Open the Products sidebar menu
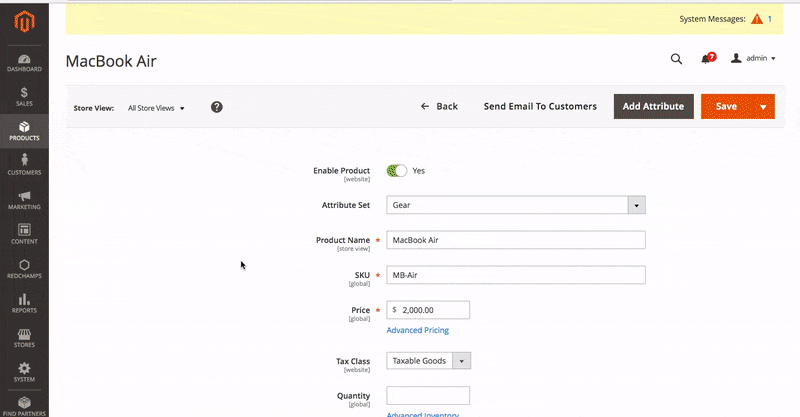Image resolution: width=800 pixels, height=417 pixels. (x=24, y=131)
